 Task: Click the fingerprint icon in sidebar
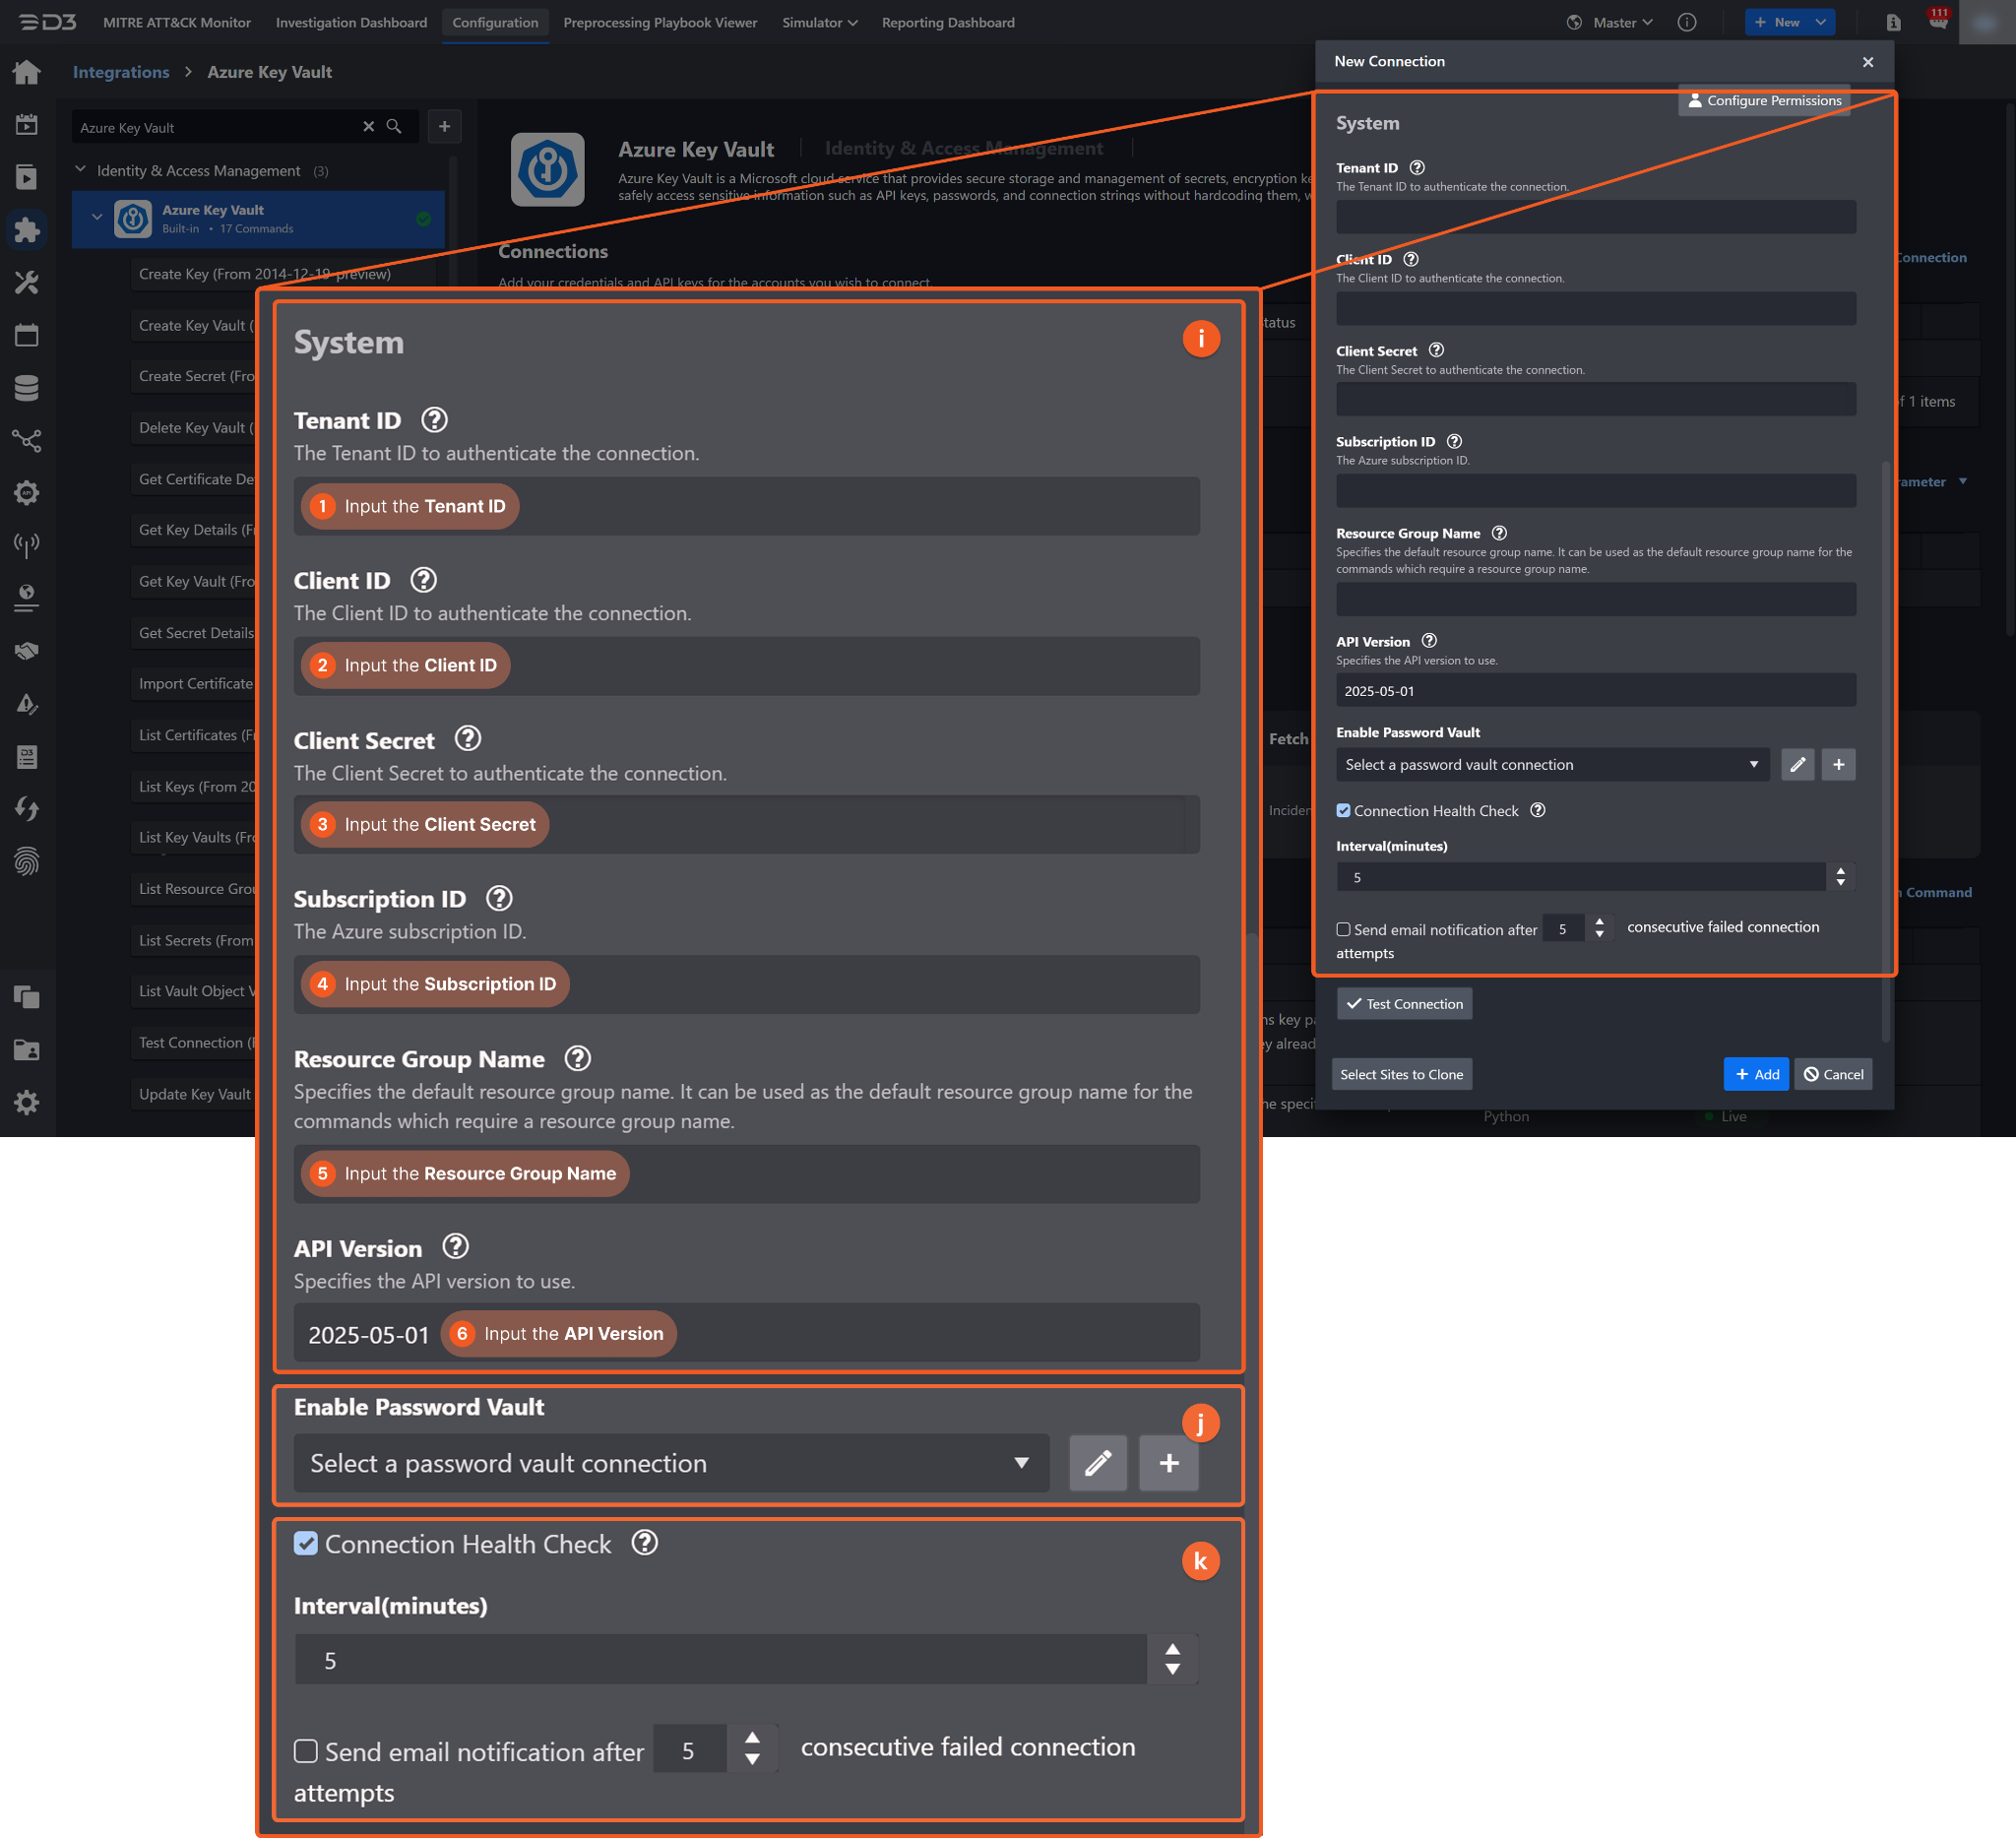[27, 861]
